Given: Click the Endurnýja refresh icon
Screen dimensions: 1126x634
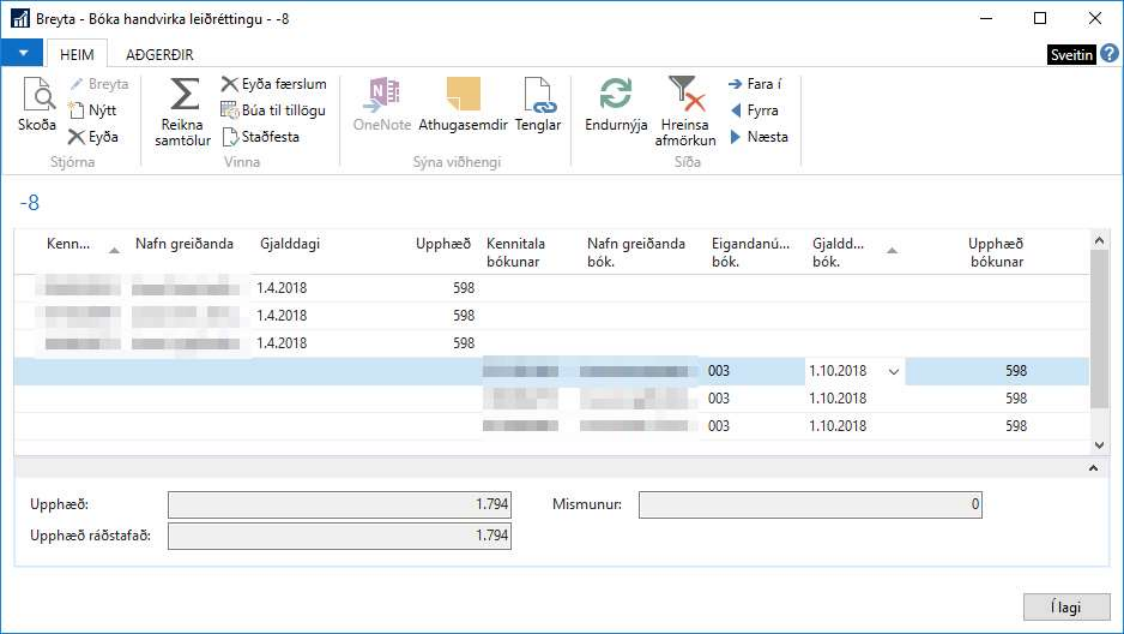Looking at the screenshot, I should (616, 96).
